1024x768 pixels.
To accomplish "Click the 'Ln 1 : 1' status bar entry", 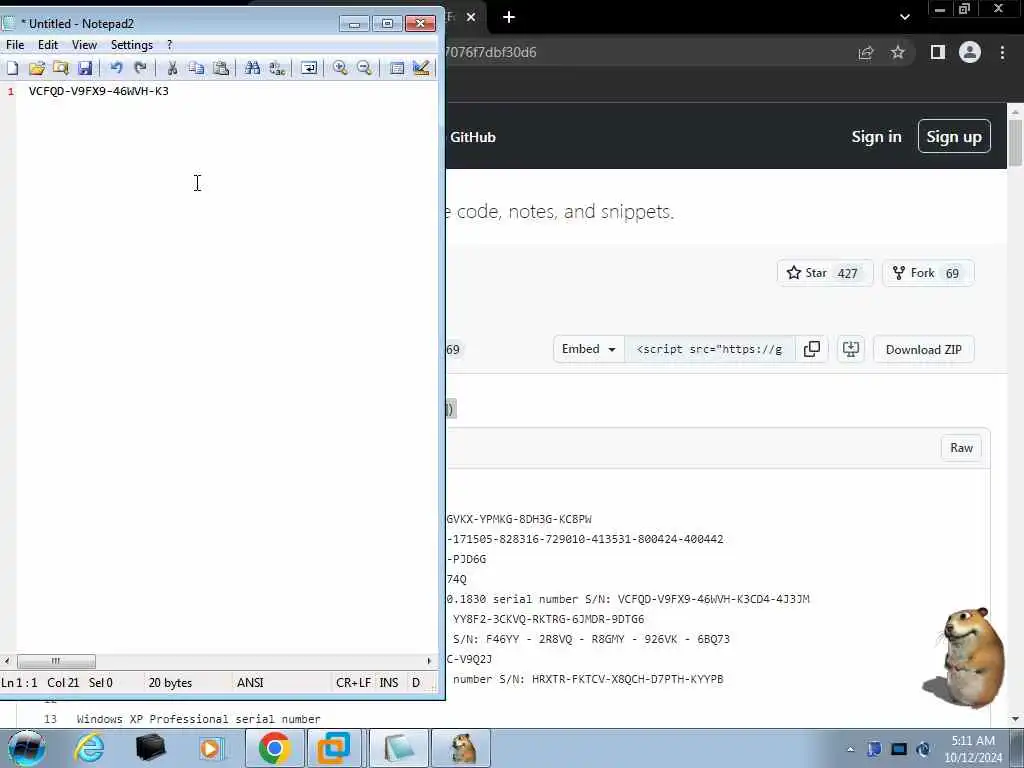I will 19,682.
